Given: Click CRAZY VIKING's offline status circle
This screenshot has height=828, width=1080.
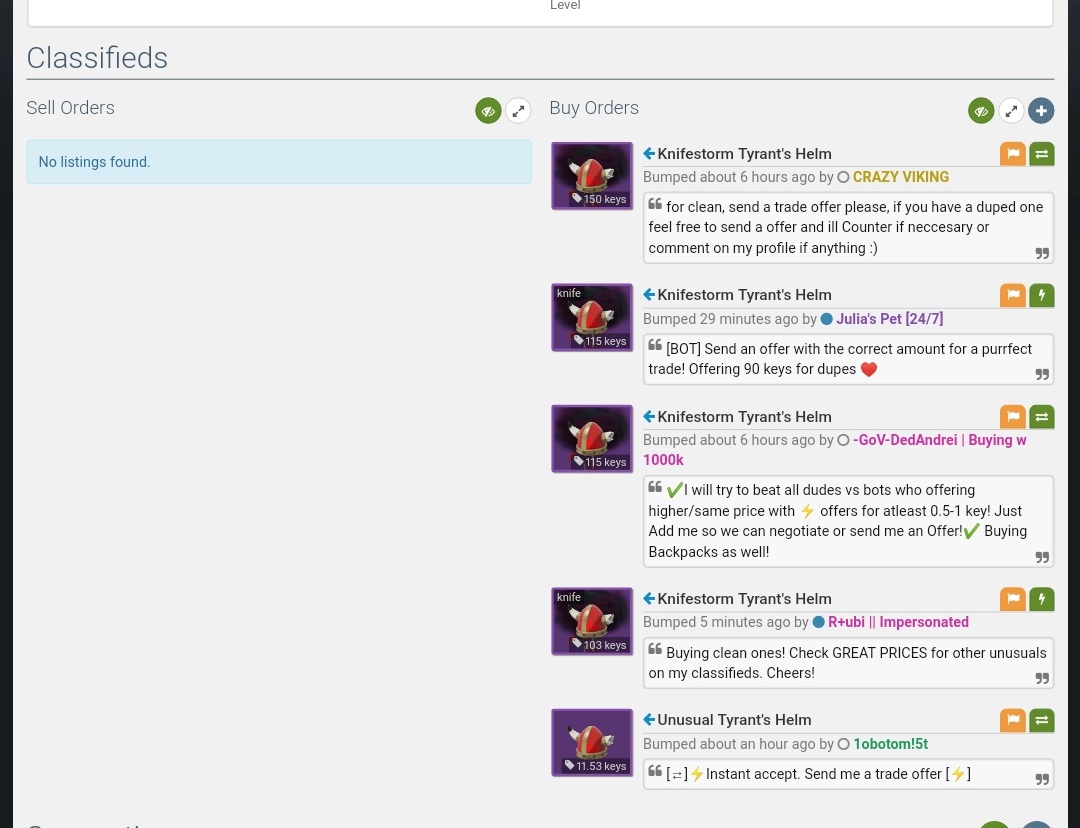Looking at the screenshot, I should click(x=843, y=178).
